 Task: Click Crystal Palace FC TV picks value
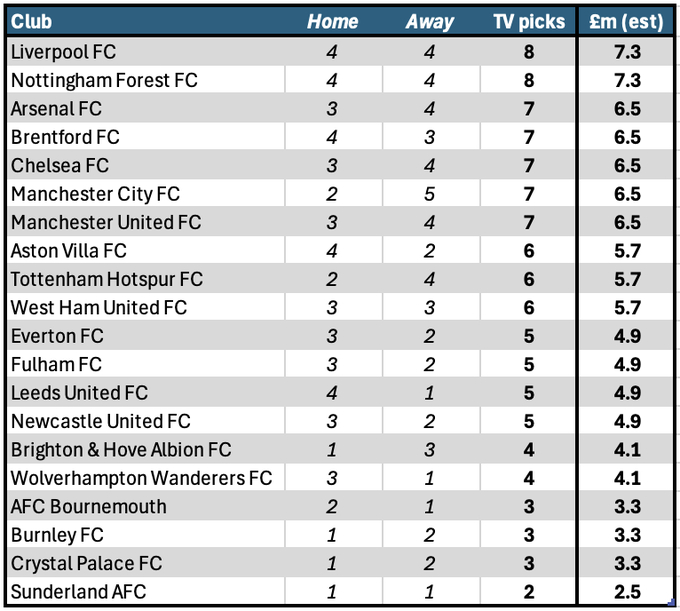coord(528,563)
